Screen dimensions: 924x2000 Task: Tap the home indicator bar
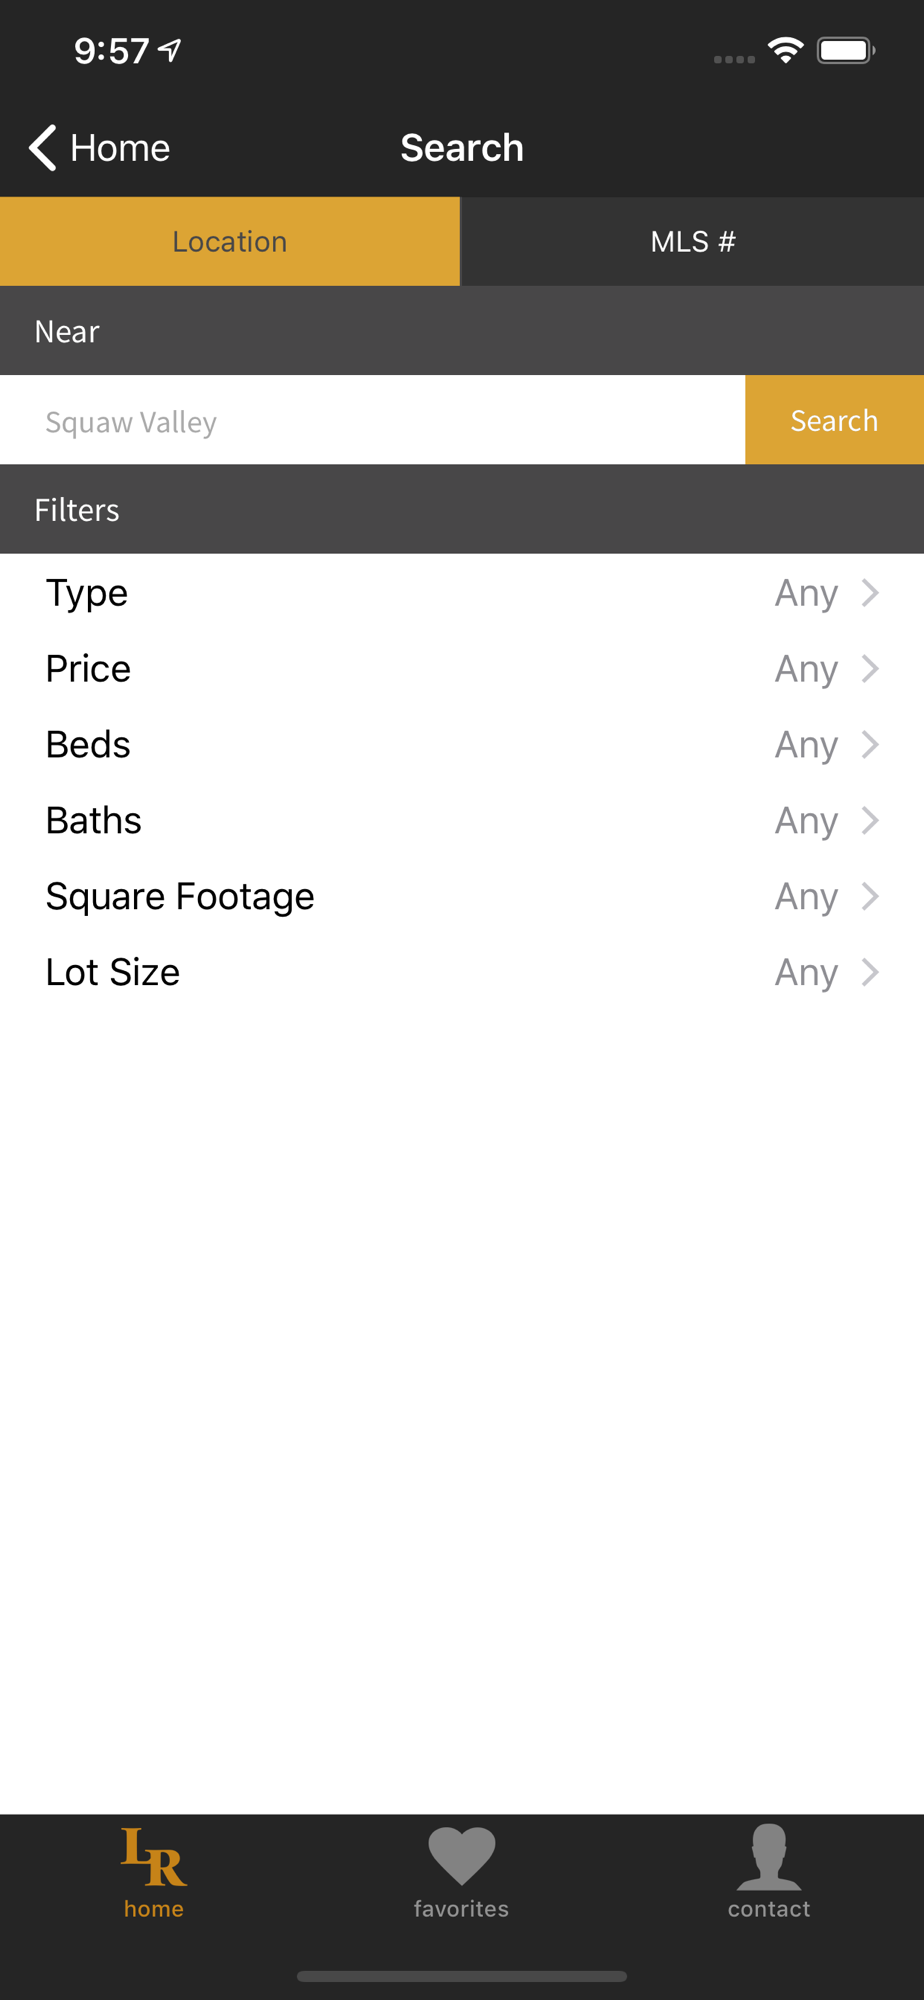(x=461, y=1976)
